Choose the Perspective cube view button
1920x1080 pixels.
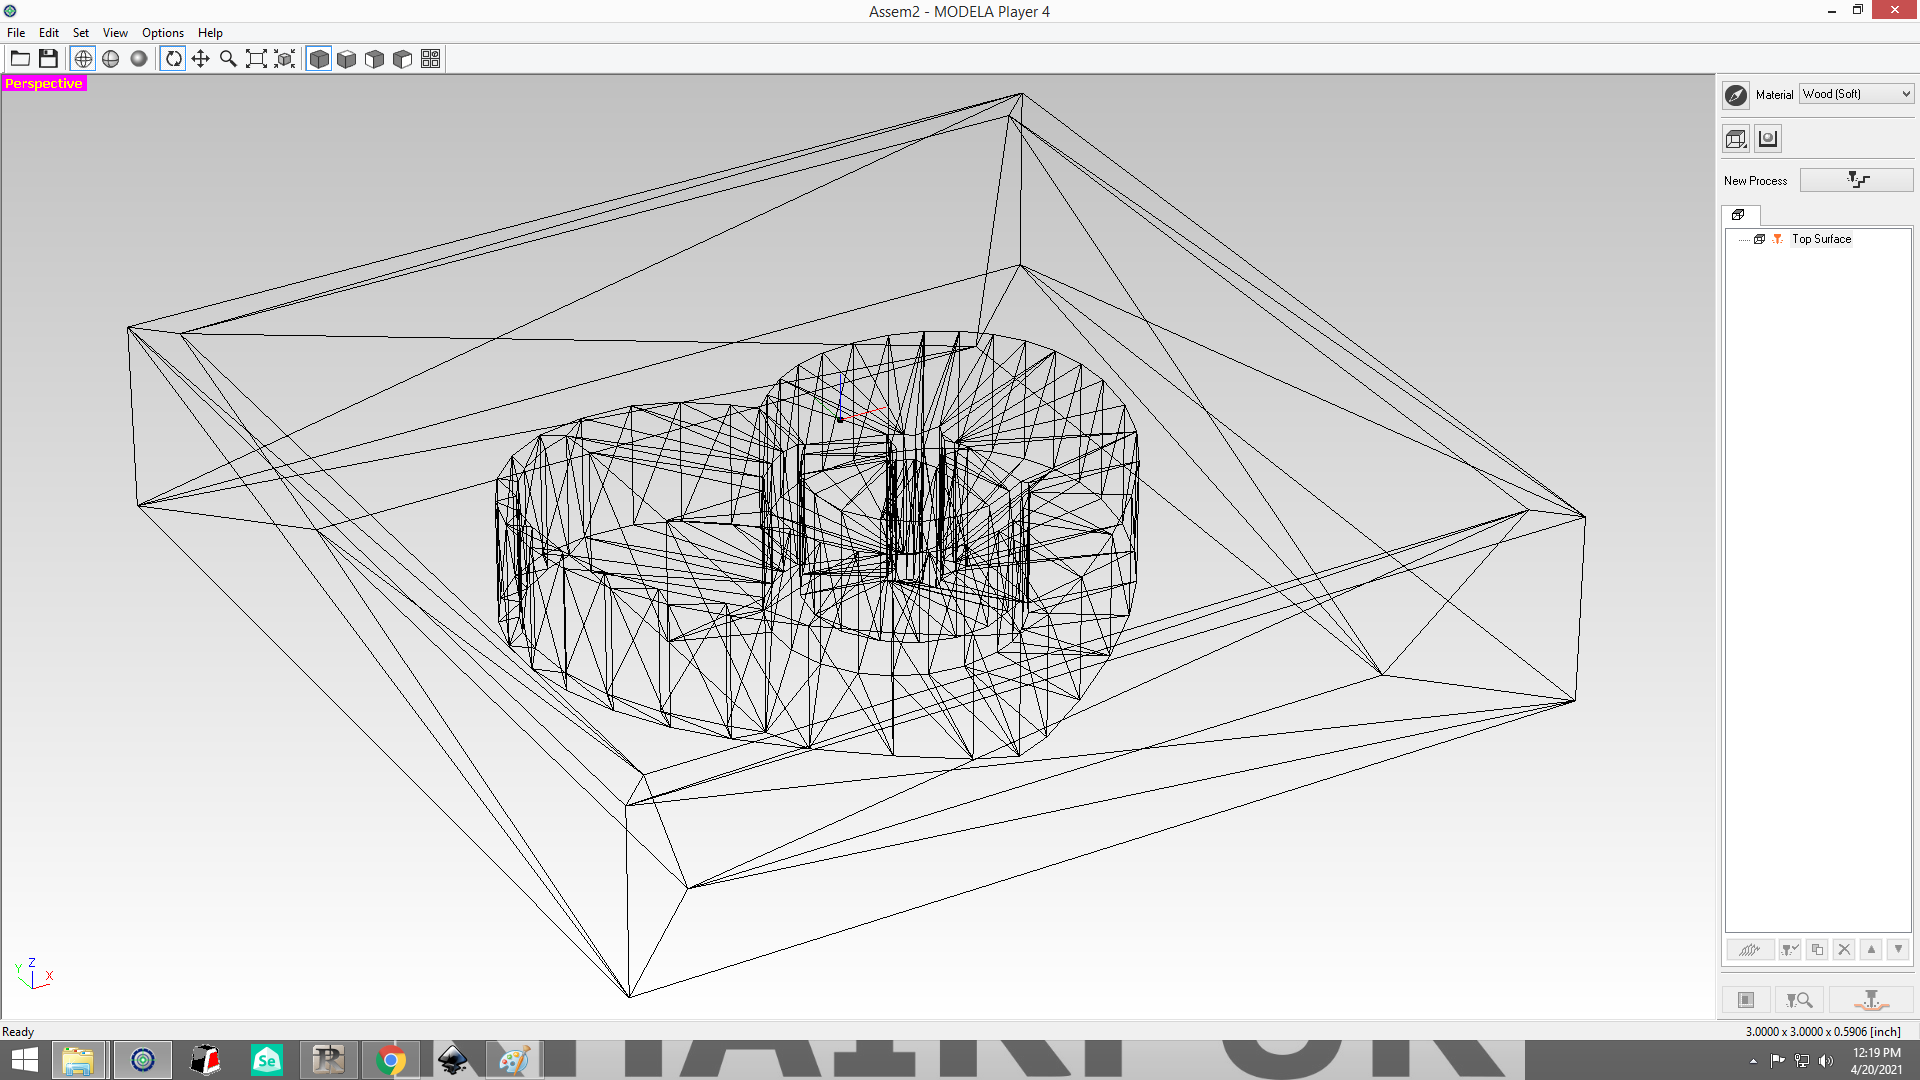[319, 59]
